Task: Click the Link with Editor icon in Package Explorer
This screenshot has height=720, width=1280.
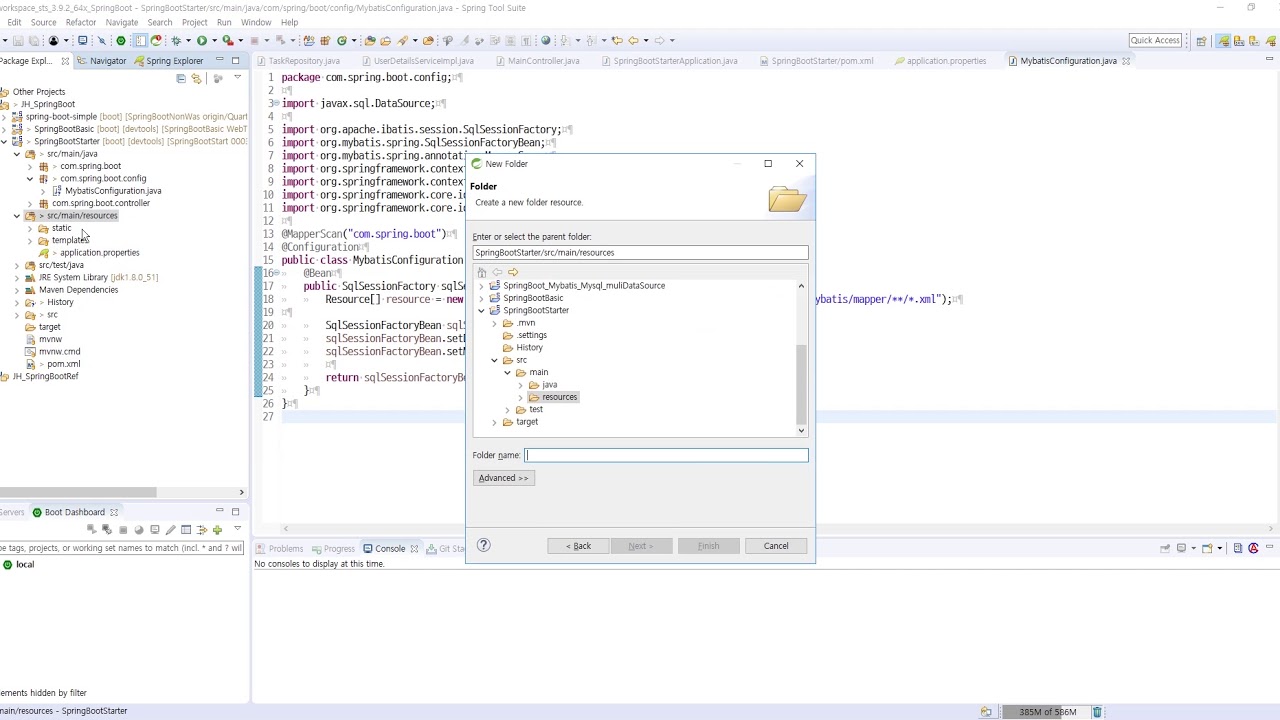Action: [x=196, y=78]
